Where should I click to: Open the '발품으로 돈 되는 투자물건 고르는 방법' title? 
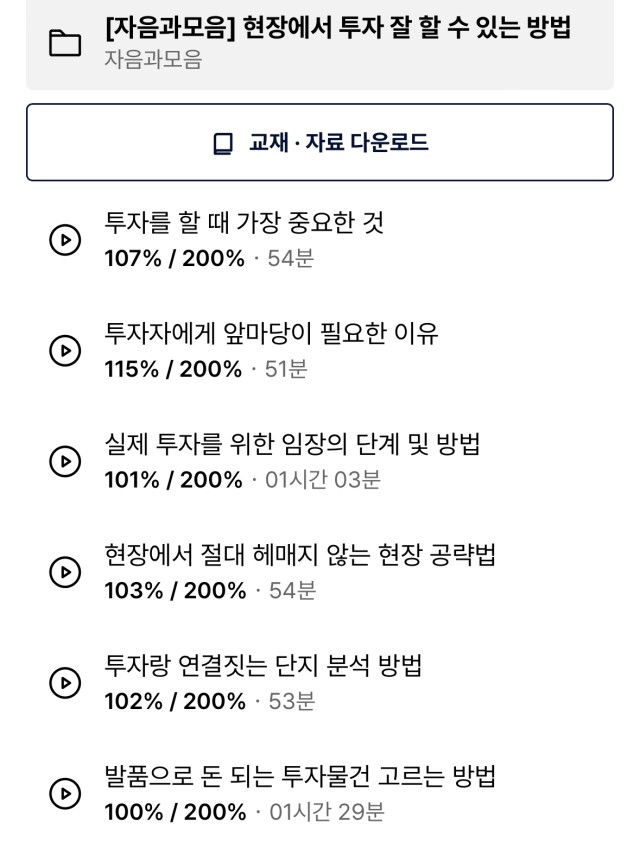point(300,776)
